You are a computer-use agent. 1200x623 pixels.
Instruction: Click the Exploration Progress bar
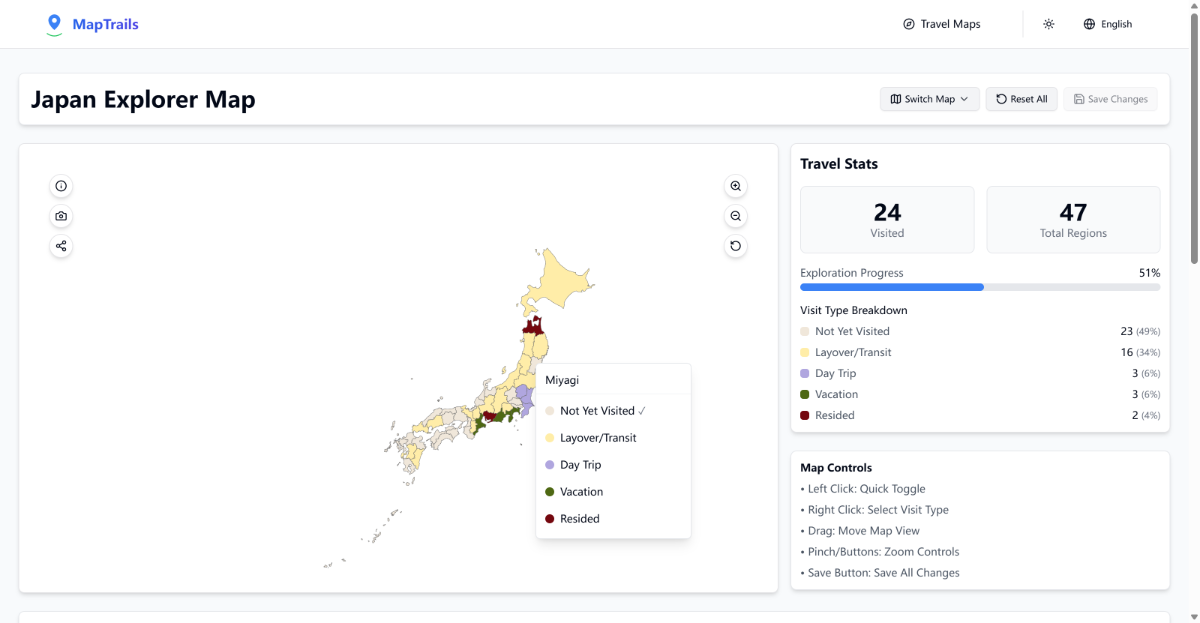click(x=980, y=287)
